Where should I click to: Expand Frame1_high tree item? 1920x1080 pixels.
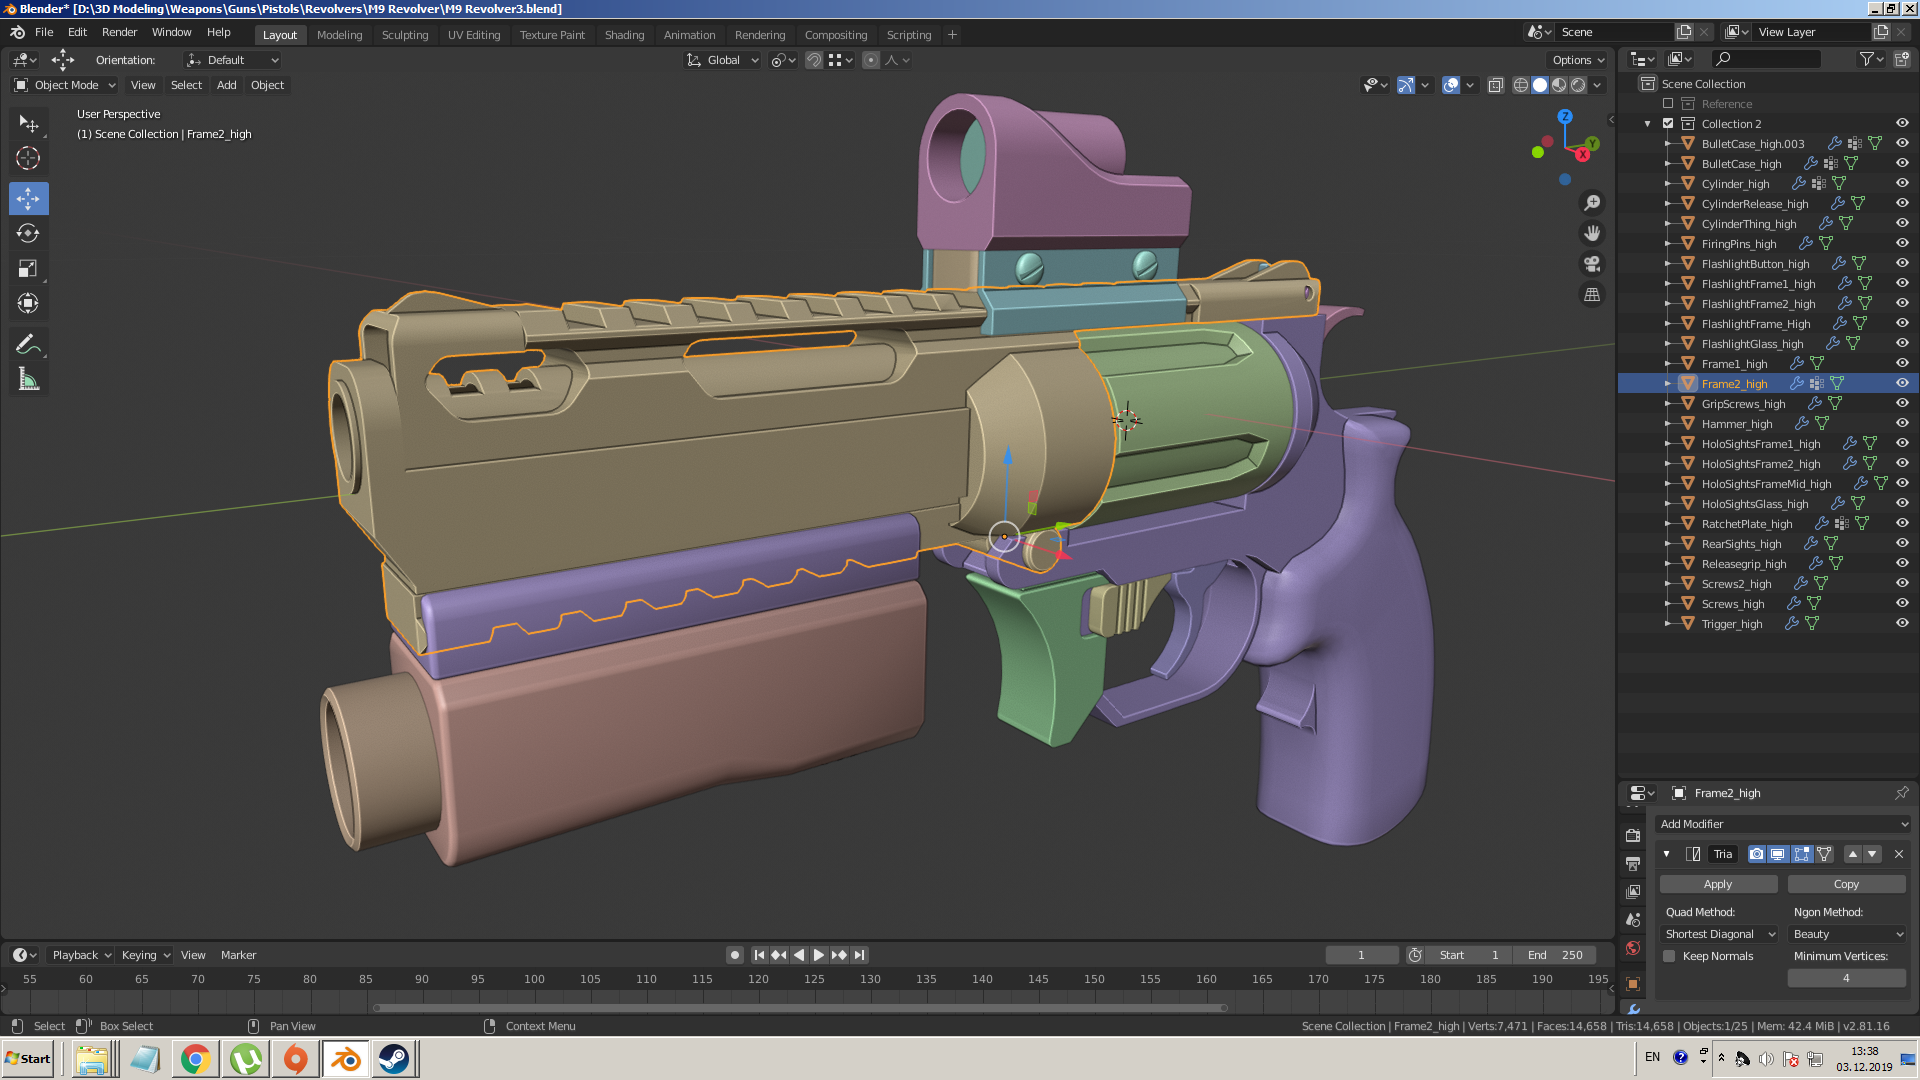point(1667,364)
